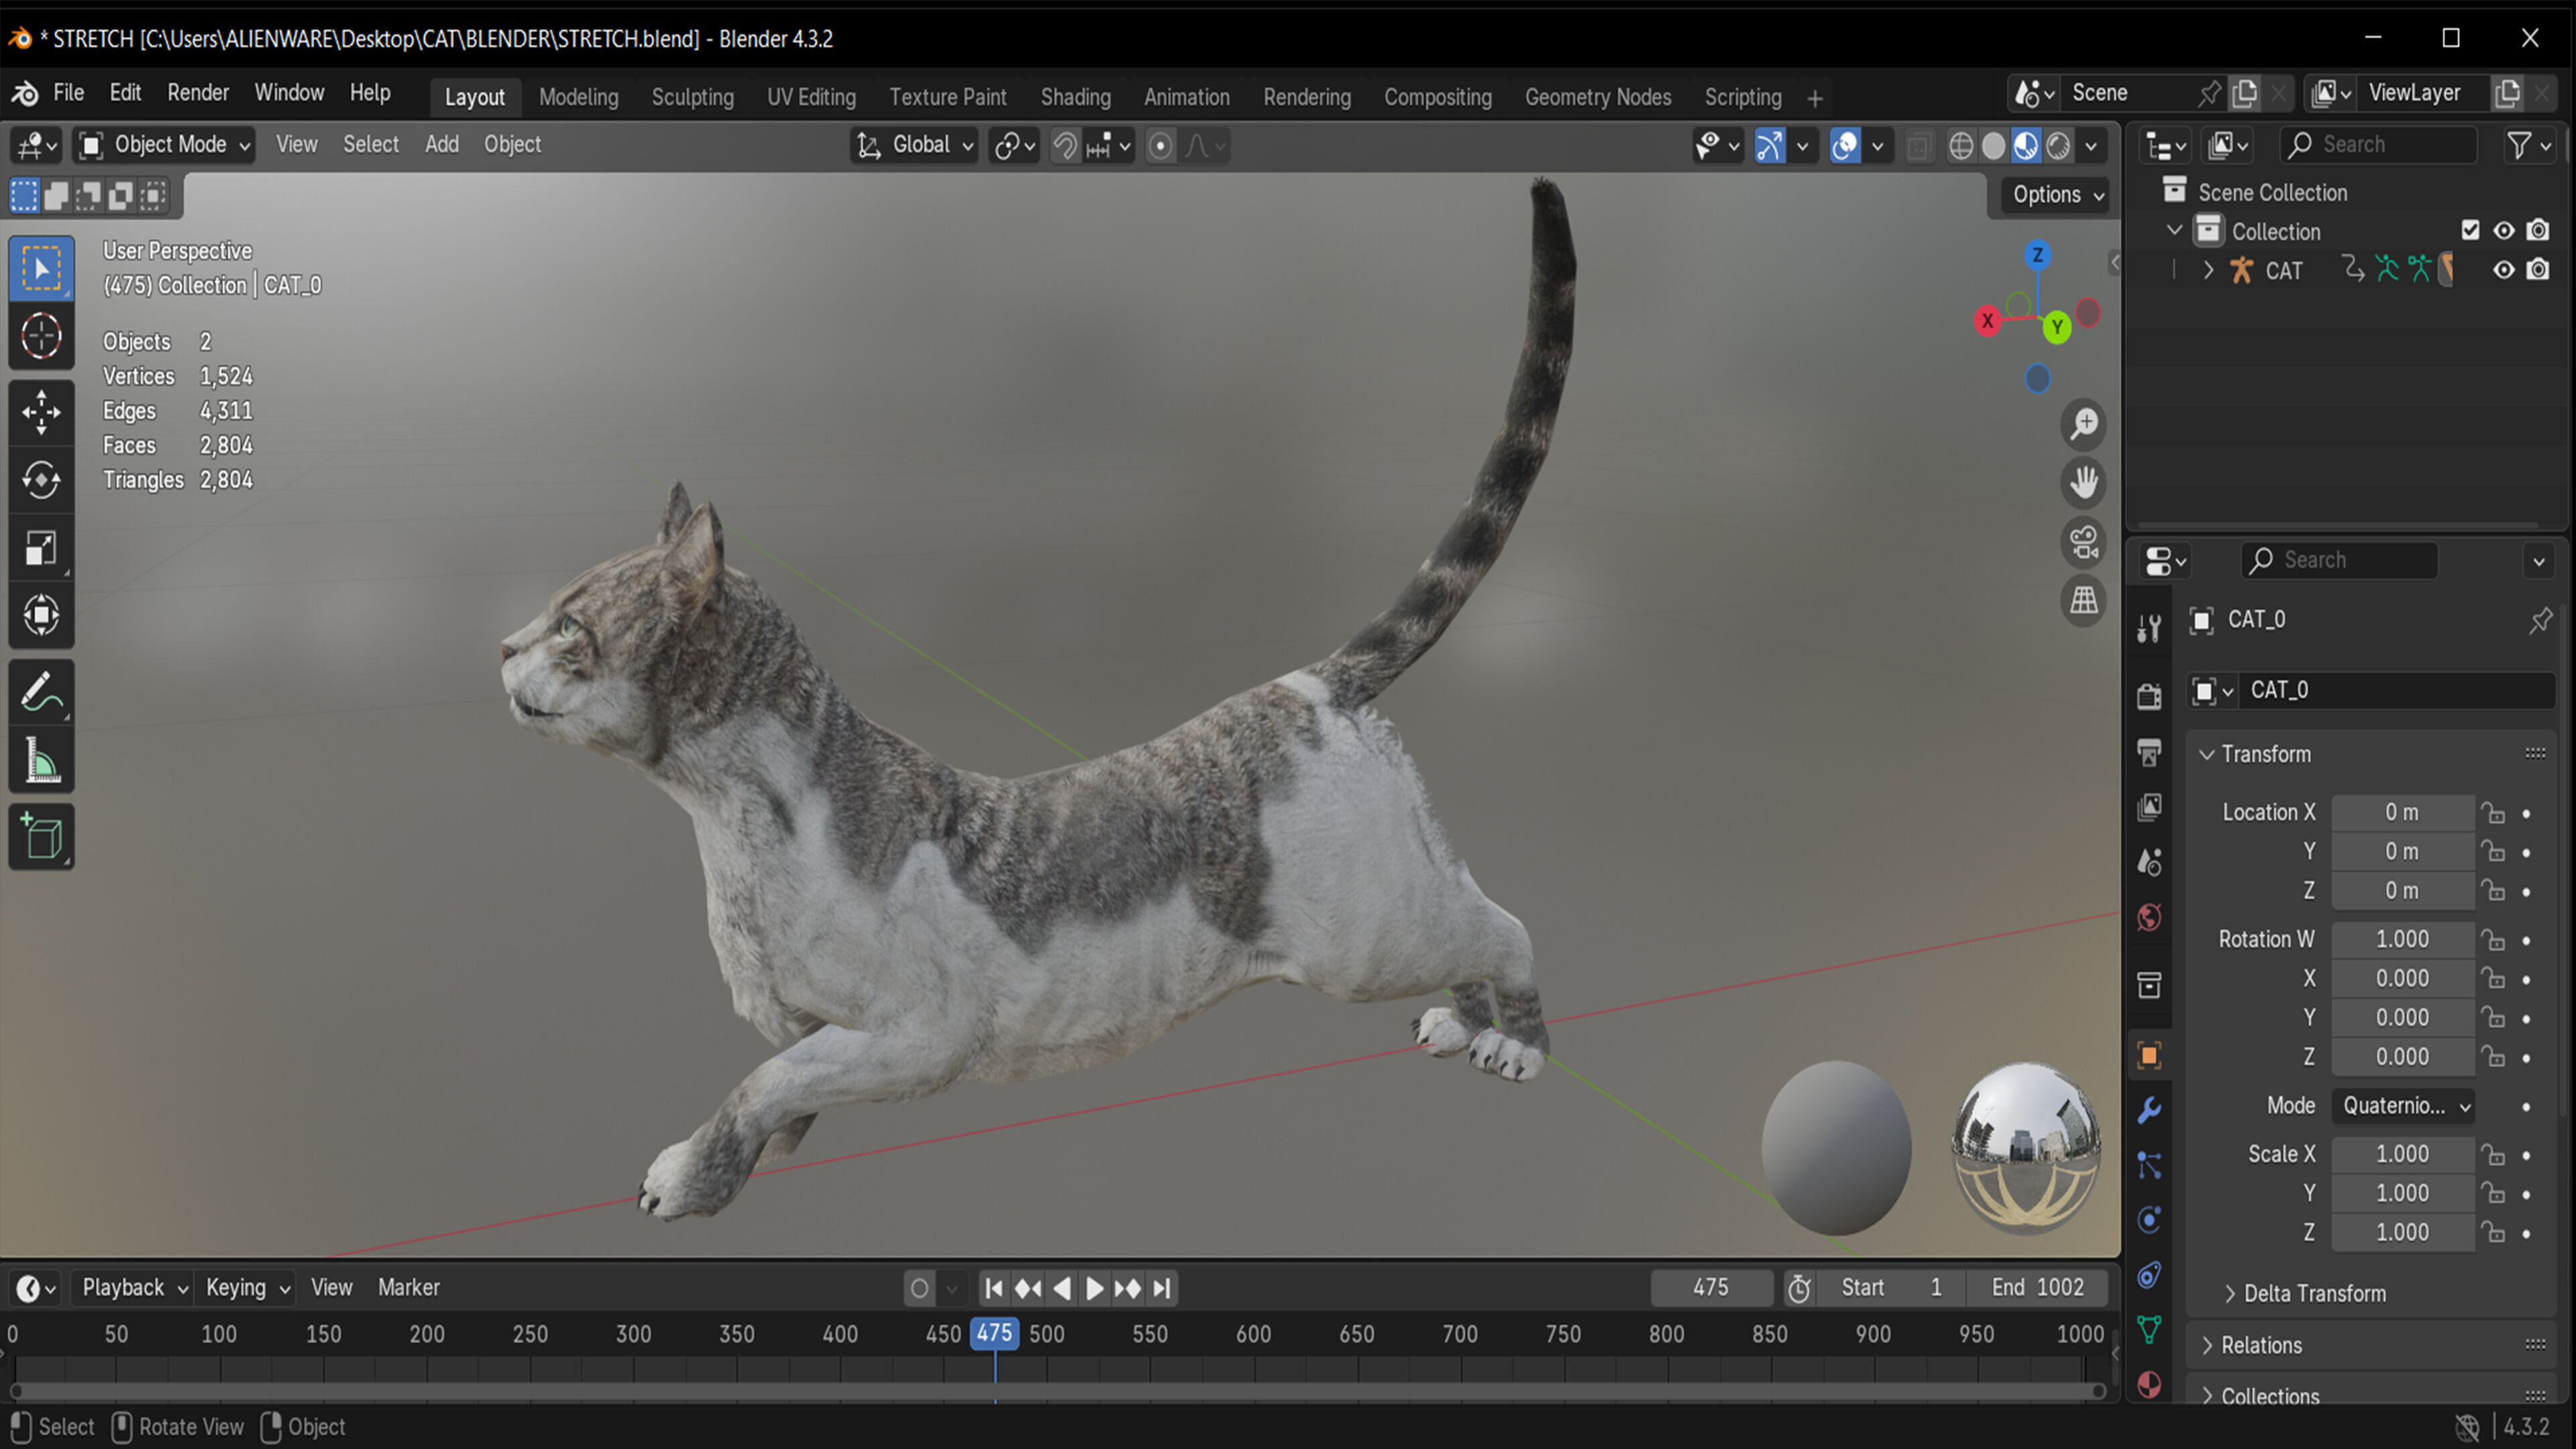Select the Scale tool

coord(41,548)
